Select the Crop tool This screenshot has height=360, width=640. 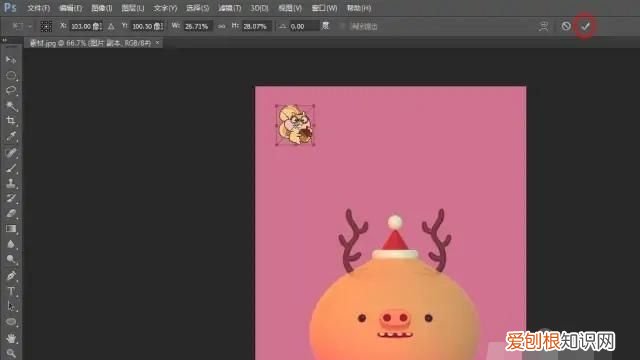11,121
